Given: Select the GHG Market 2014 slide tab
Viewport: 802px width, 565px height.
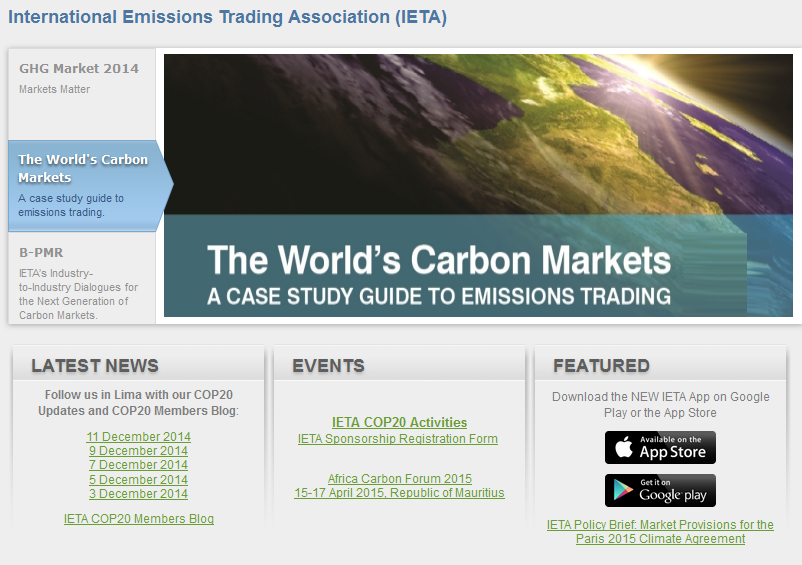Looking at the screenshot, I should click(80, 78).
